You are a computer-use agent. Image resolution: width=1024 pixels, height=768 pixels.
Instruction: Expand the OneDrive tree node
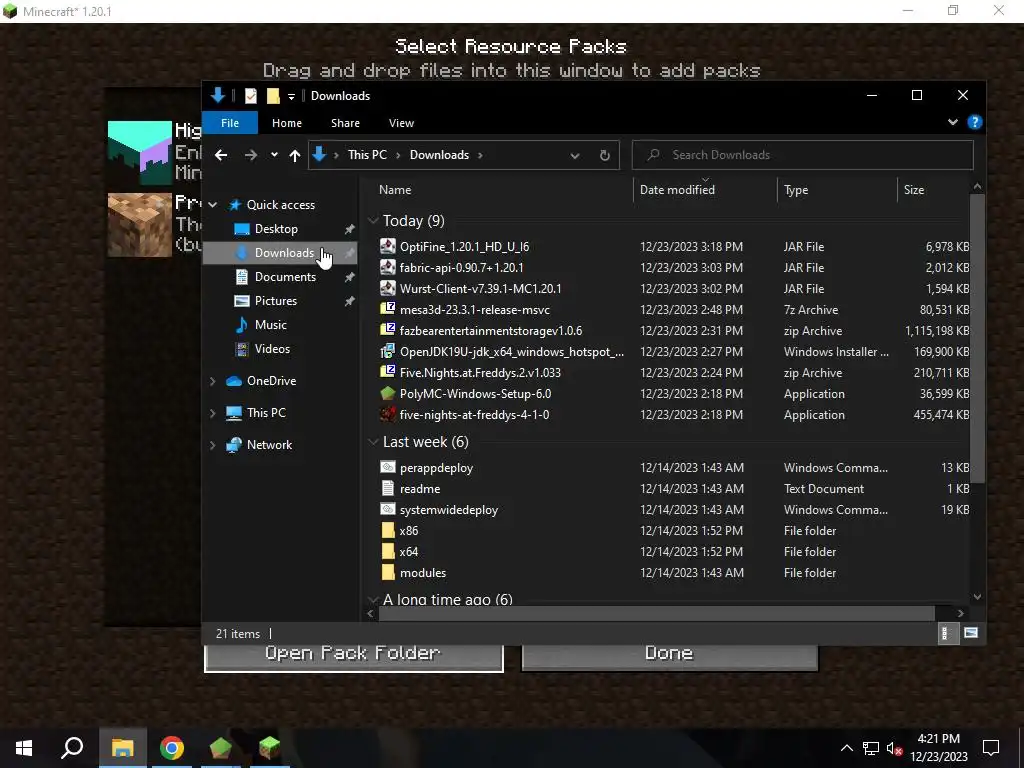click(x=213, y=381)
